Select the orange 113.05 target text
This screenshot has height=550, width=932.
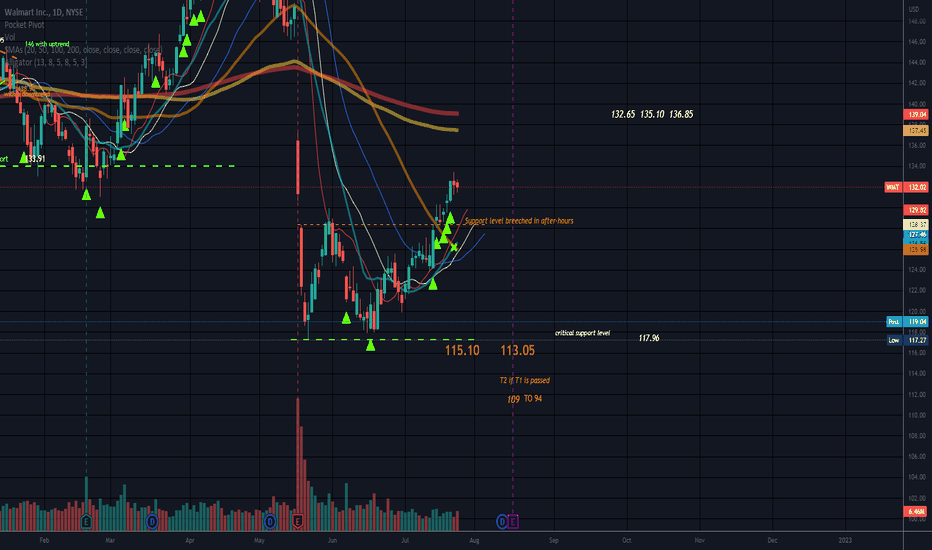point(518,350)
